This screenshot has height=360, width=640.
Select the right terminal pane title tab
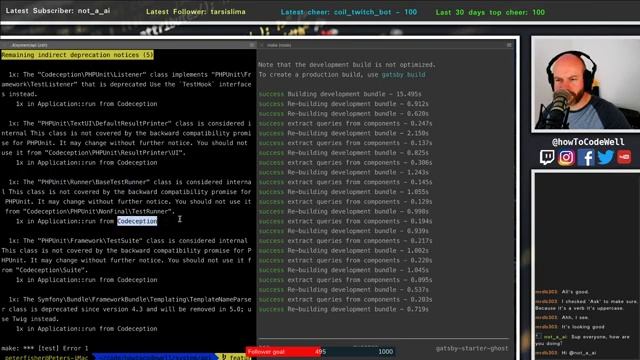[279, 45]
